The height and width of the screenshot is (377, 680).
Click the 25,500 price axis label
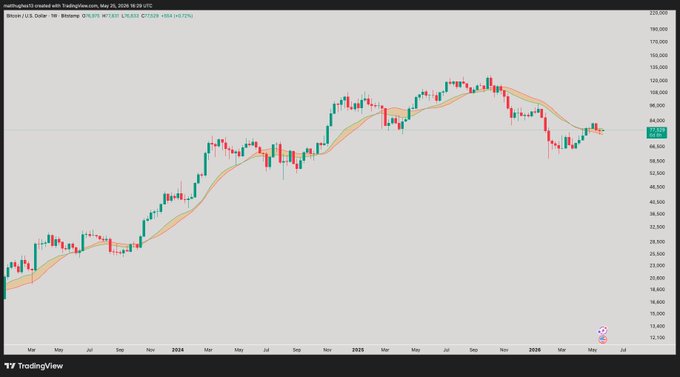pos(658,254)
